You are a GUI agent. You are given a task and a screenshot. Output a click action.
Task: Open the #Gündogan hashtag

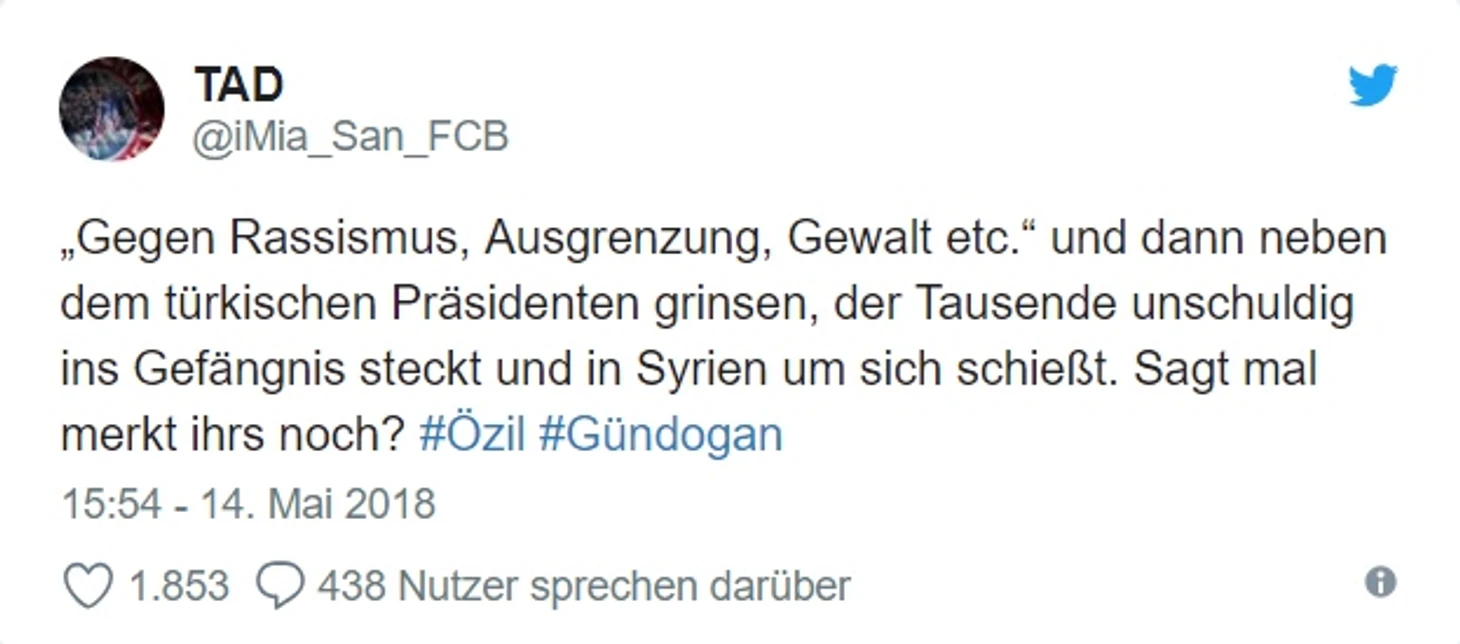(x=660, y=436)
